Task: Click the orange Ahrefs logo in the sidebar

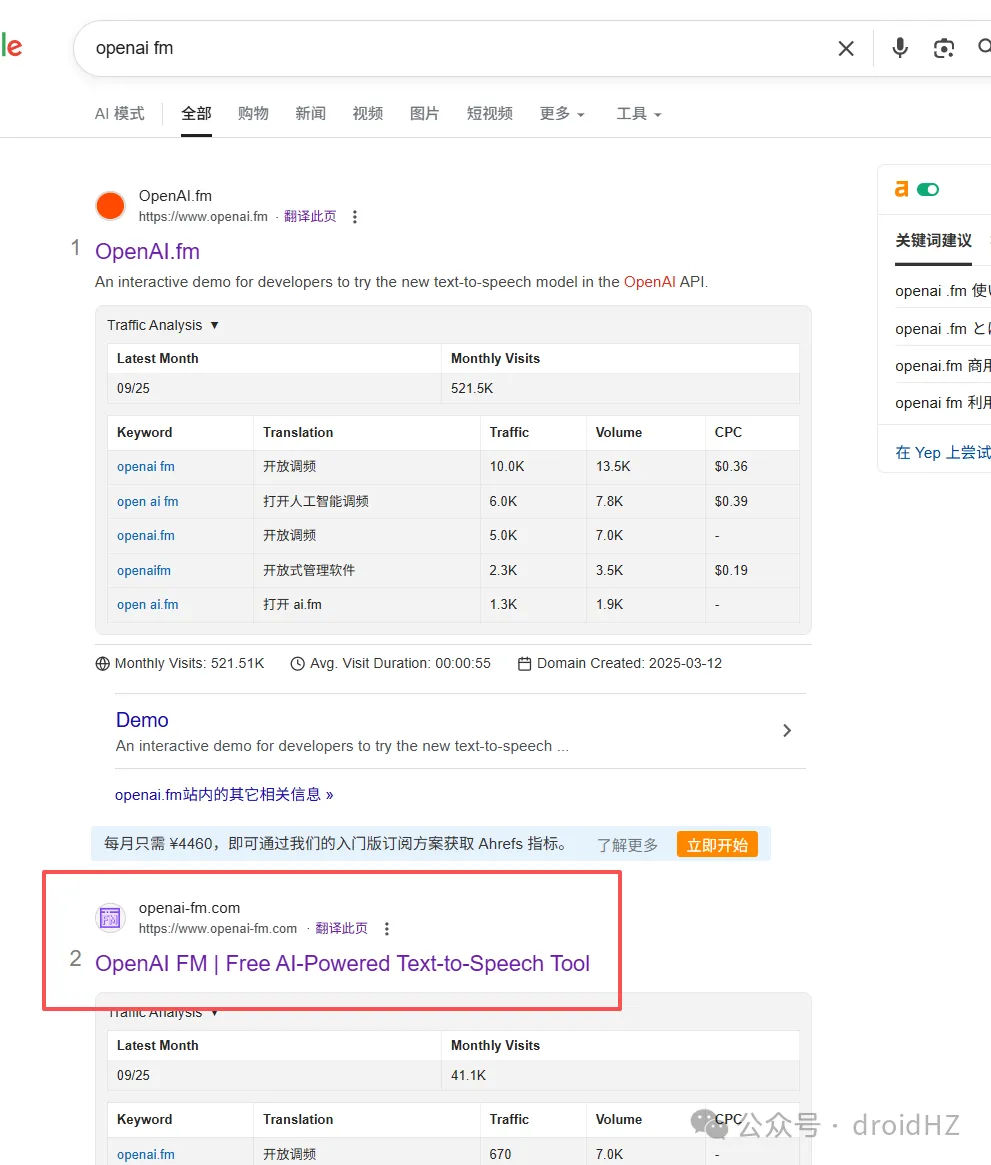Action: click(x=902, y=189)
